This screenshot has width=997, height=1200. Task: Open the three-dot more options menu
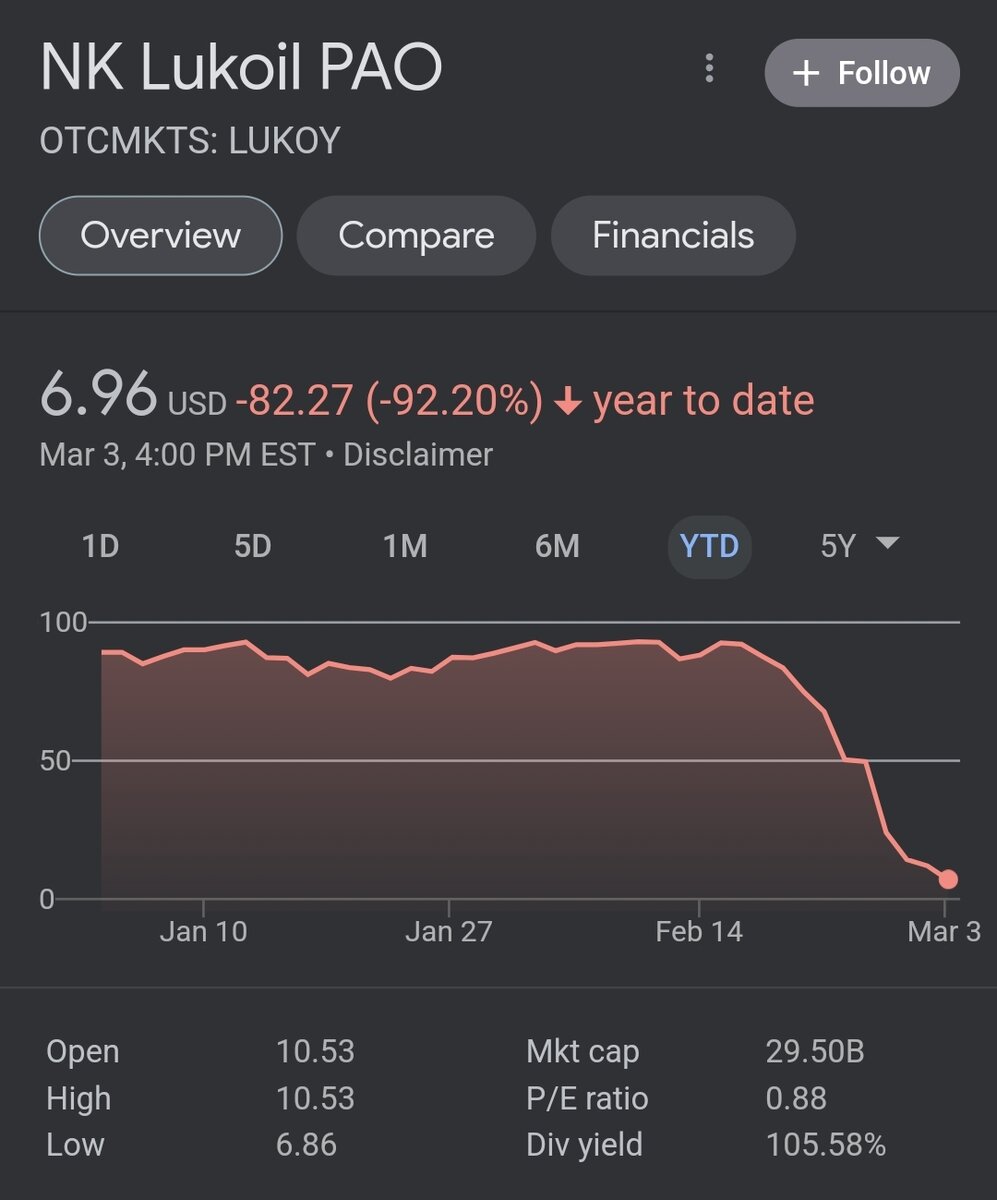[709, 69]
